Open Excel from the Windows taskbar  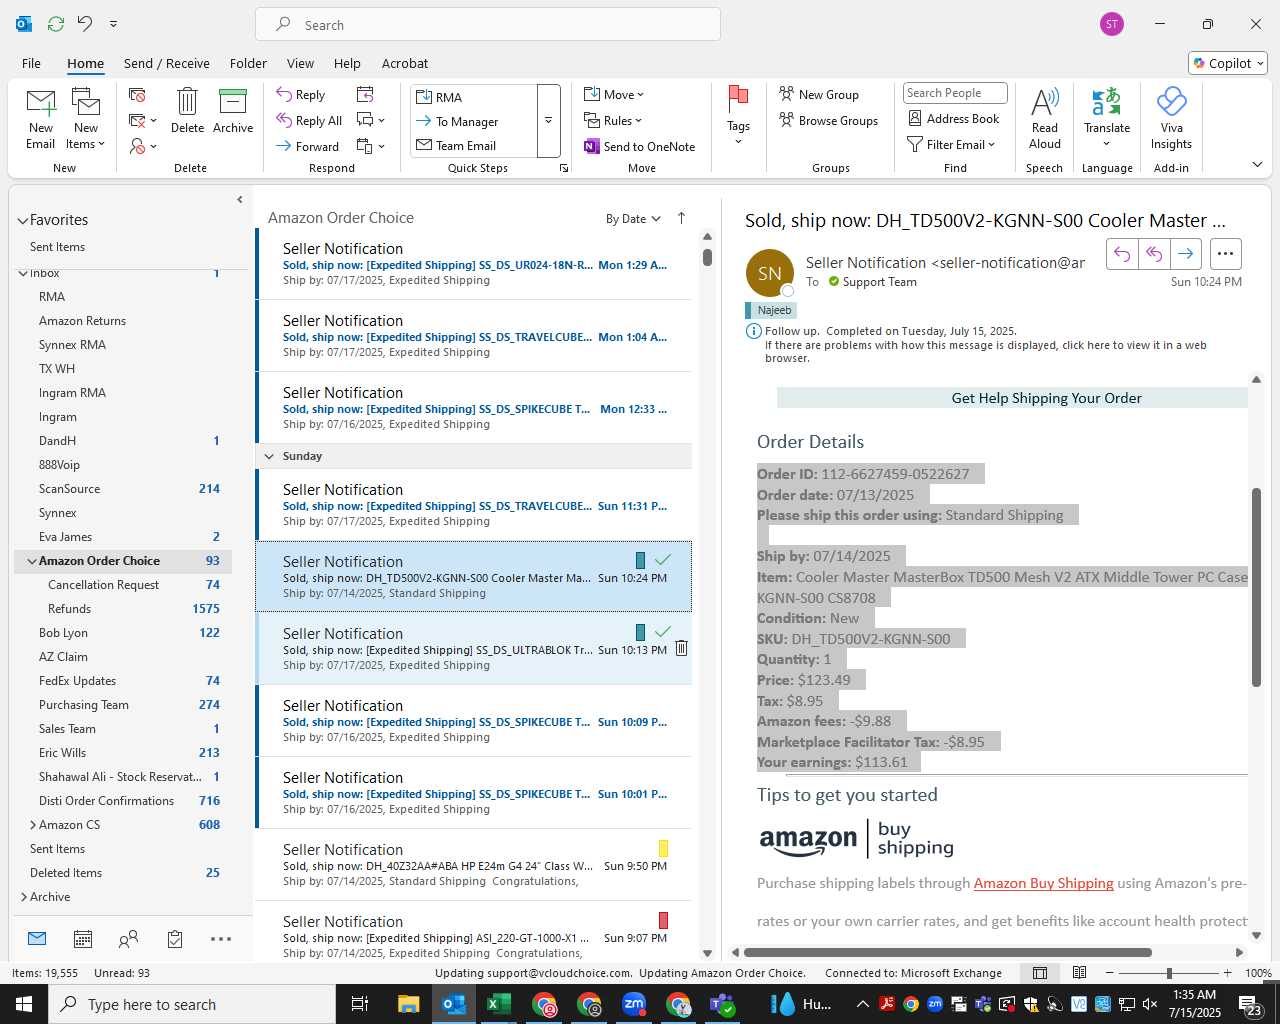(499, 1004)
